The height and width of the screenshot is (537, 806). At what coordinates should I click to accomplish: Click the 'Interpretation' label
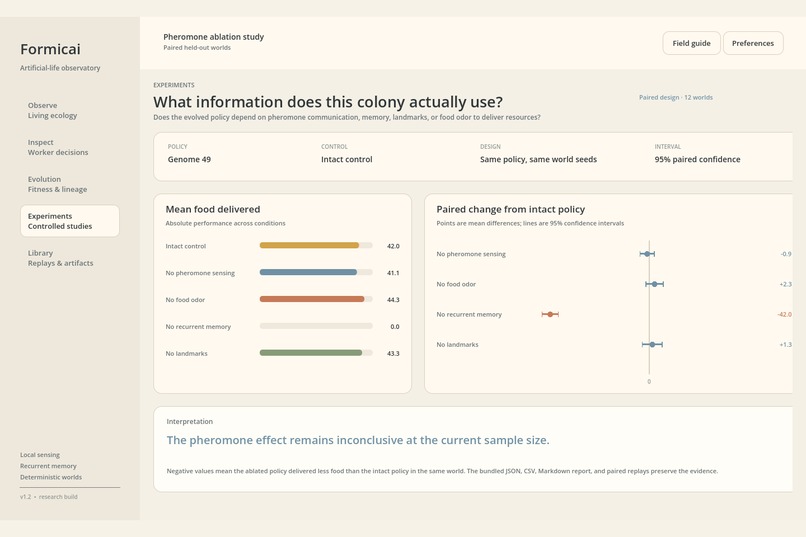[190, 421]
